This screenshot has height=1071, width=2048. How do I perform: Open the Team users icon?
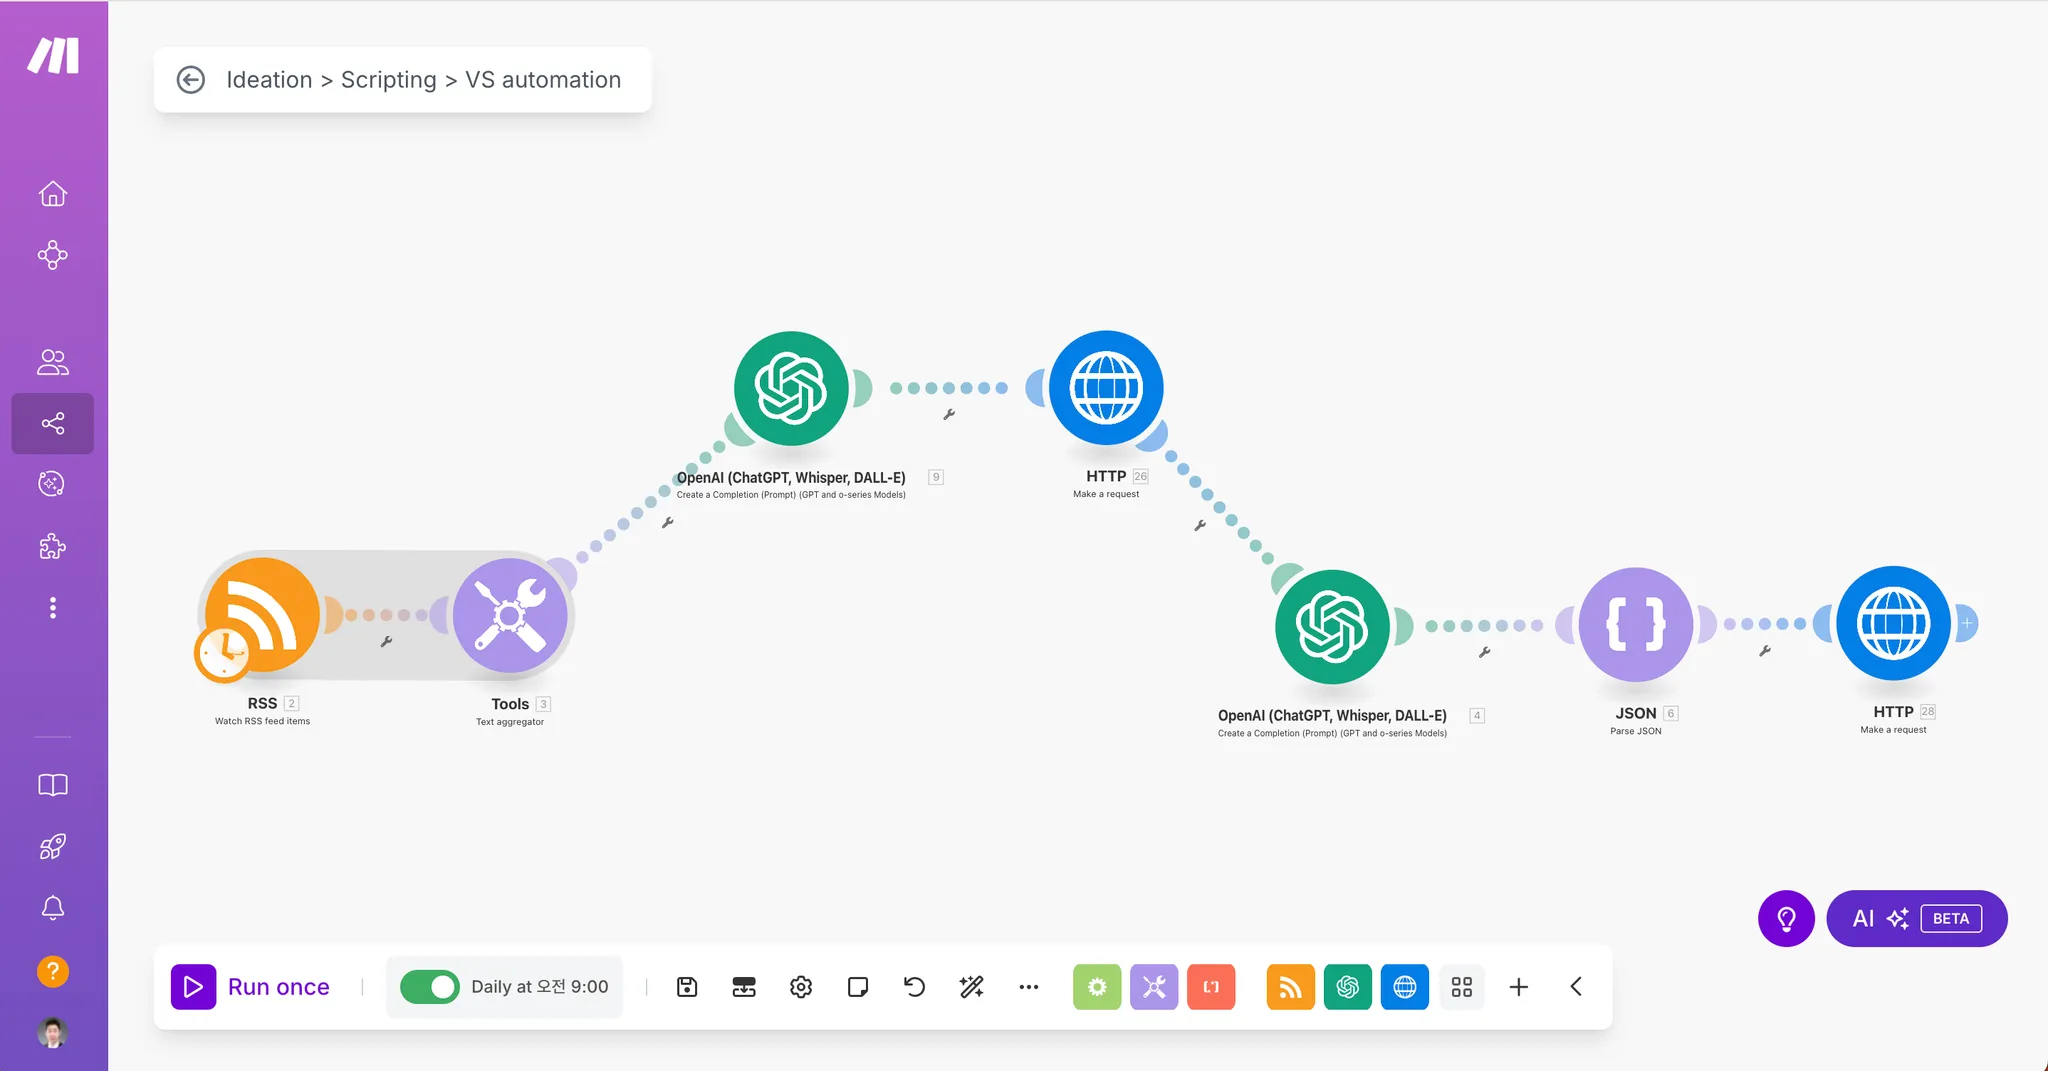click(x=53, y=362)
